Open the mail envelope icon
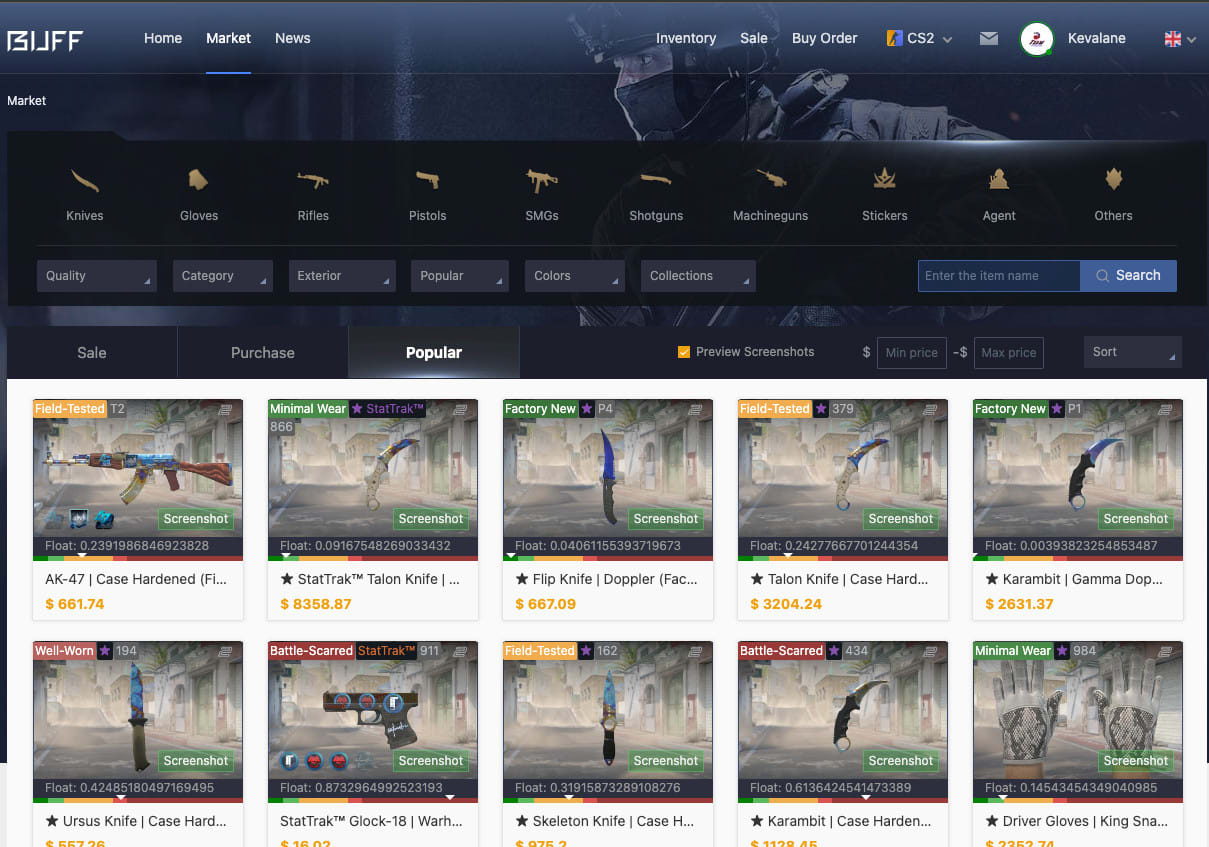Screen dimensions: 1209x847 (x=989, y=38)
